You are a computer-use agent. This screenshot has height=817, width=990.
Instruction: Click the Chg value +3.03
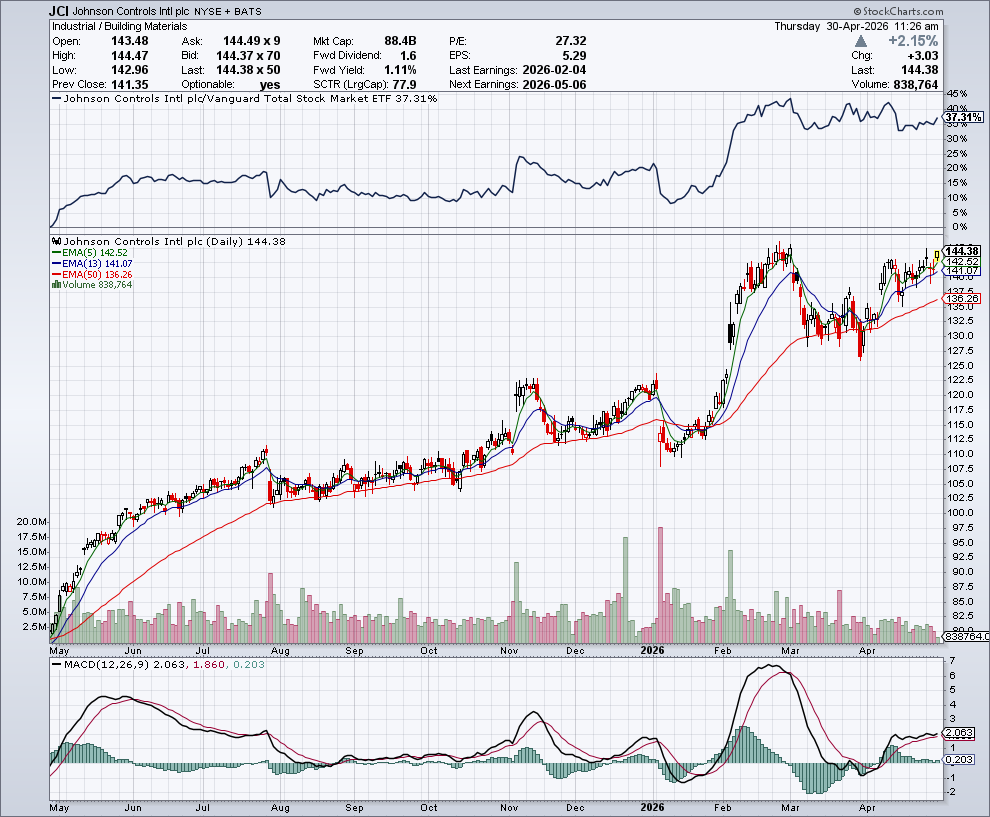(x=922, y=56)
